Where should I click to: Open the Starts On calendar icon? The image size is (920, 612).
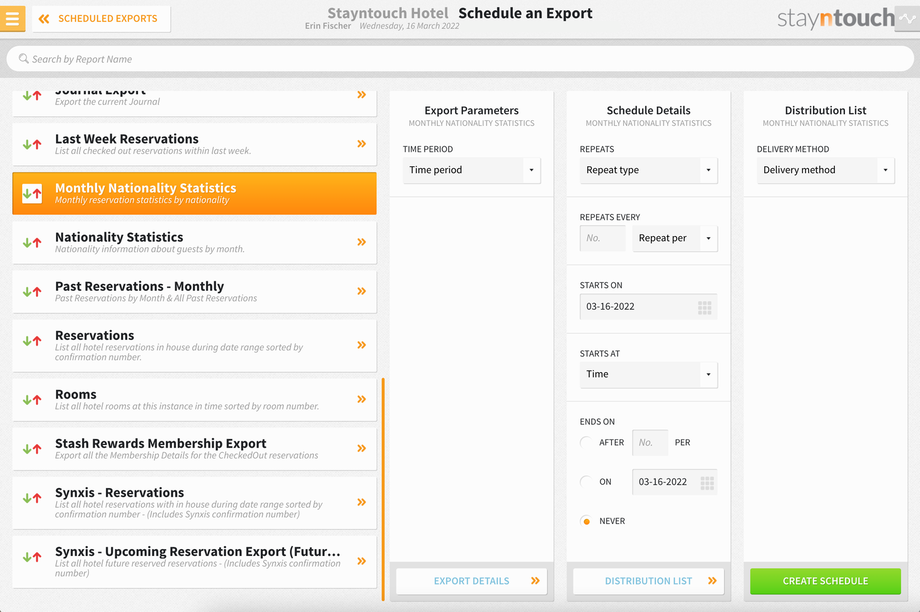click(705, 307)
